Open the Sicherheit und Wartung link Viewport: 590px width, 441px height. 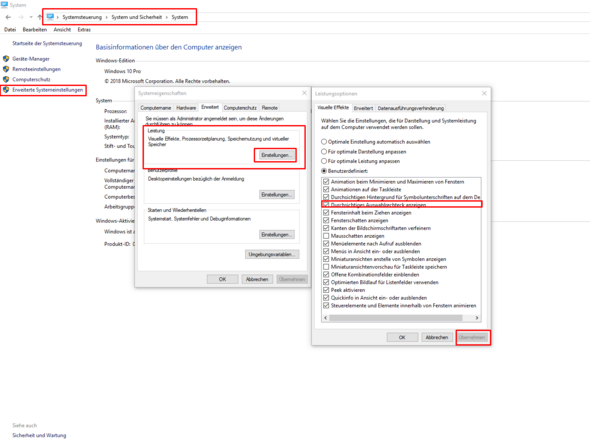(x=39, y=435)
